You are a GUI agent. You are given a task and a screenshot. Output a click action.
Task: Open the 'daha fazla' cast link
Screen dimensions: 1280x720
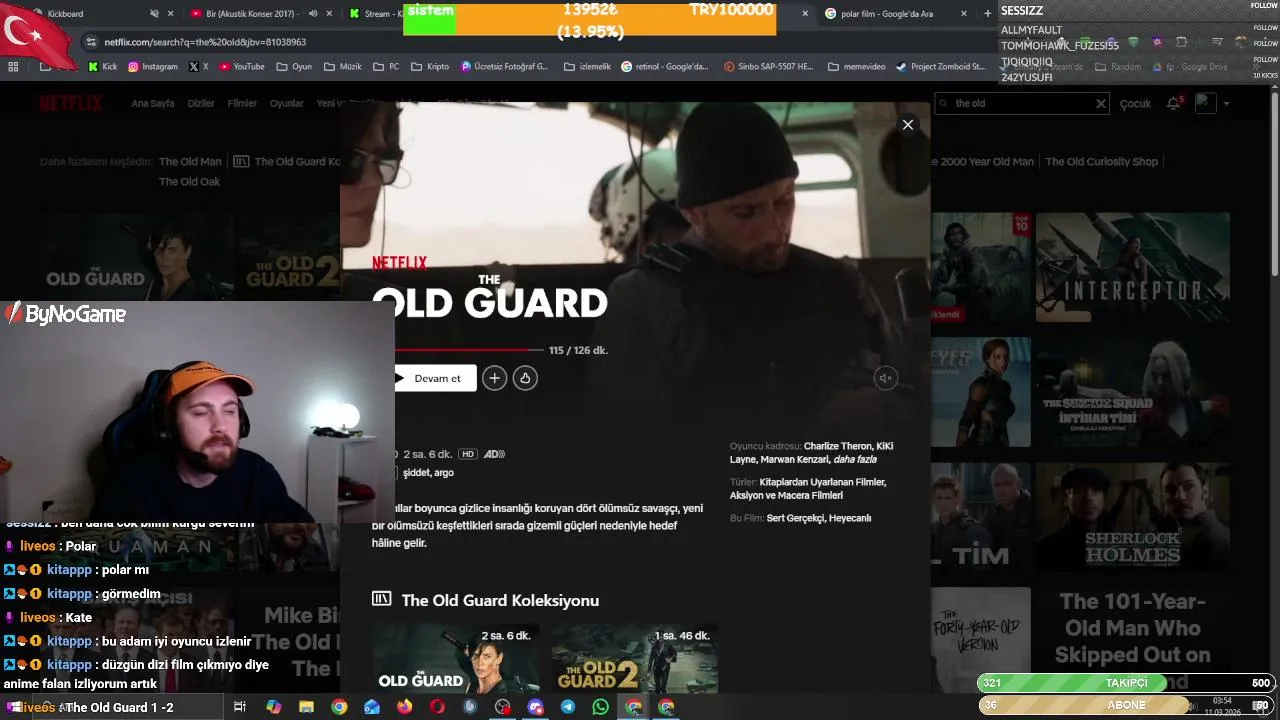coord(855,459)
